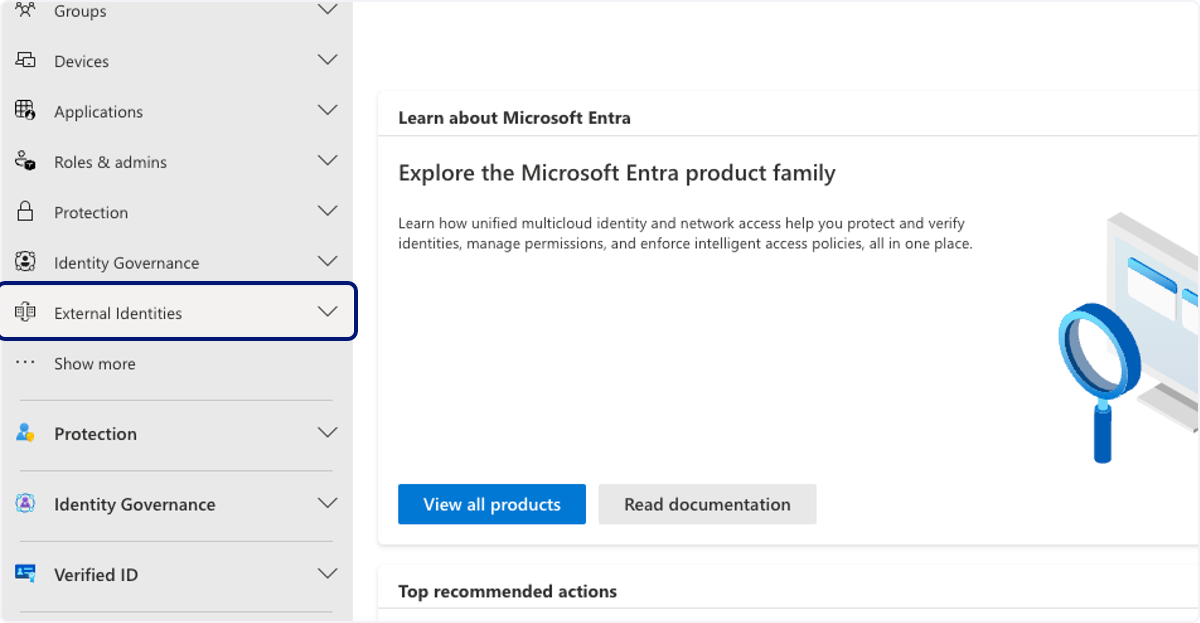Click the Top recommended actions heading

pos(507,591)
